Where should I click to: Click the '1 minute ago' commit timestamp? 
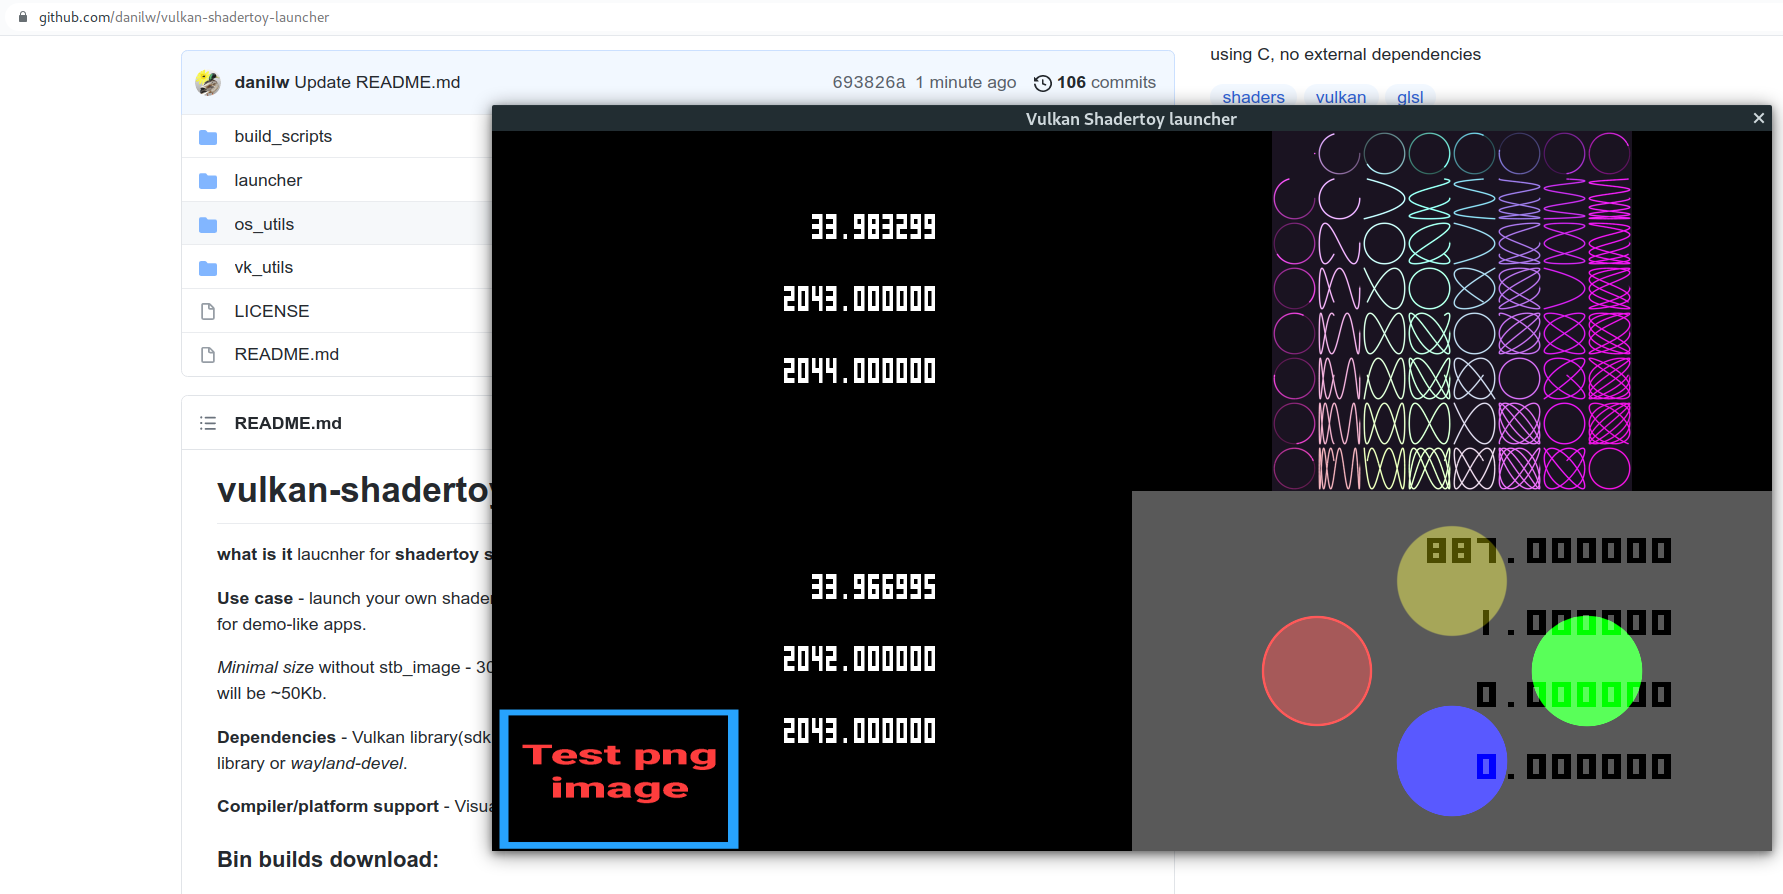click(966, 82)
